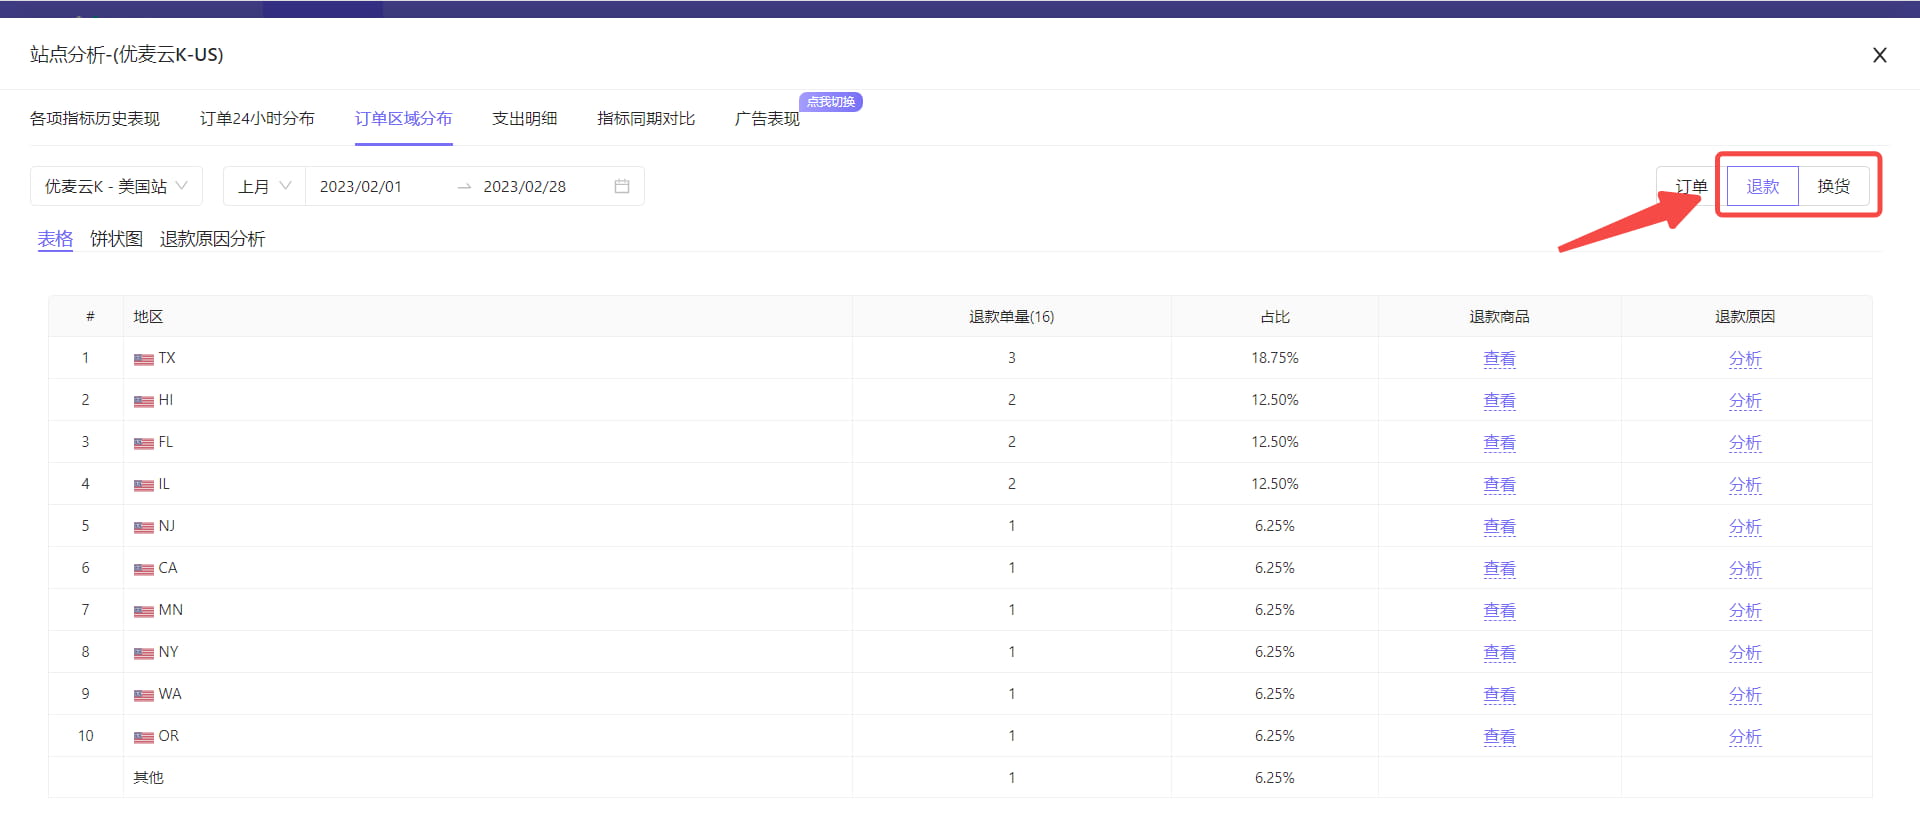Expand the 优麦云K - 美国站 store dropdown
Screen dimensions: 1920x822
pyautogui.click(x=116, y=186)
